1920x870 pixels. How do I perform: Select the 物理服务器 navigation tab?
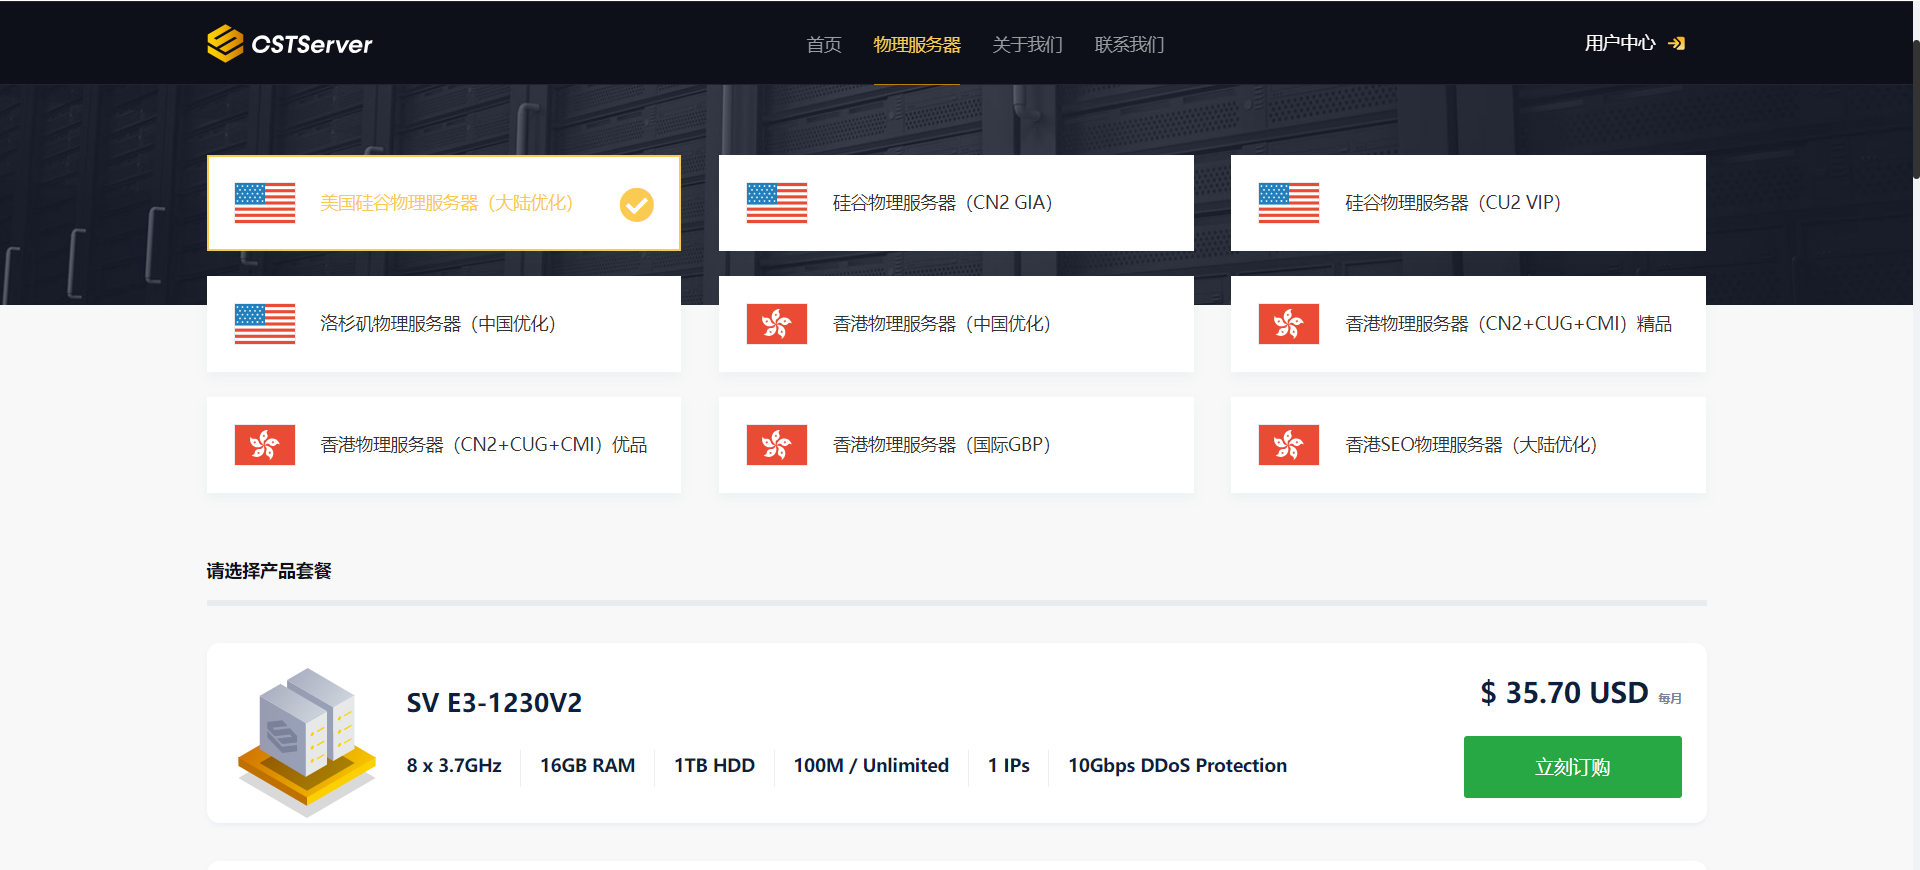point(916,44)
